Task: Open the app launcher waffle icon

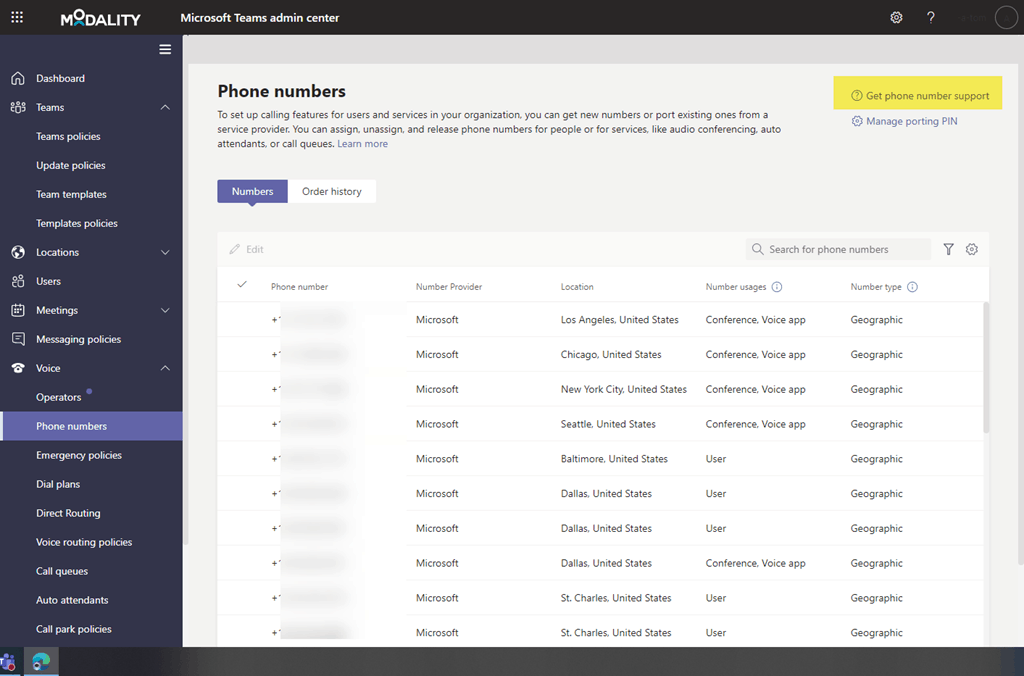Action: (17, 18)
